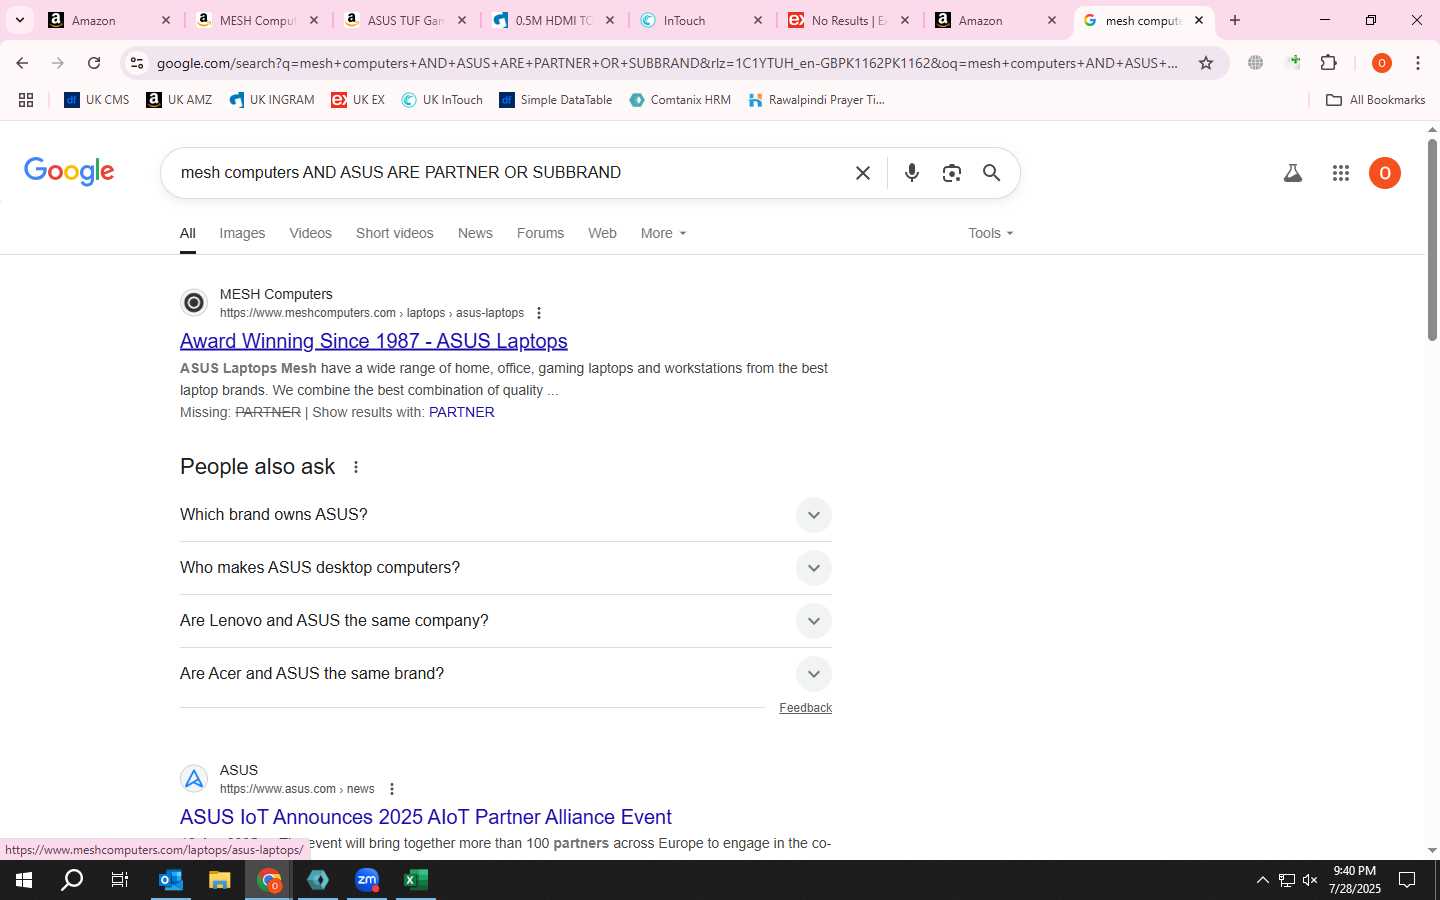Screen dimensions: 1440x900
Task: Open ASUS IoT Partner Alliance Event link
Action: point(426,817)
